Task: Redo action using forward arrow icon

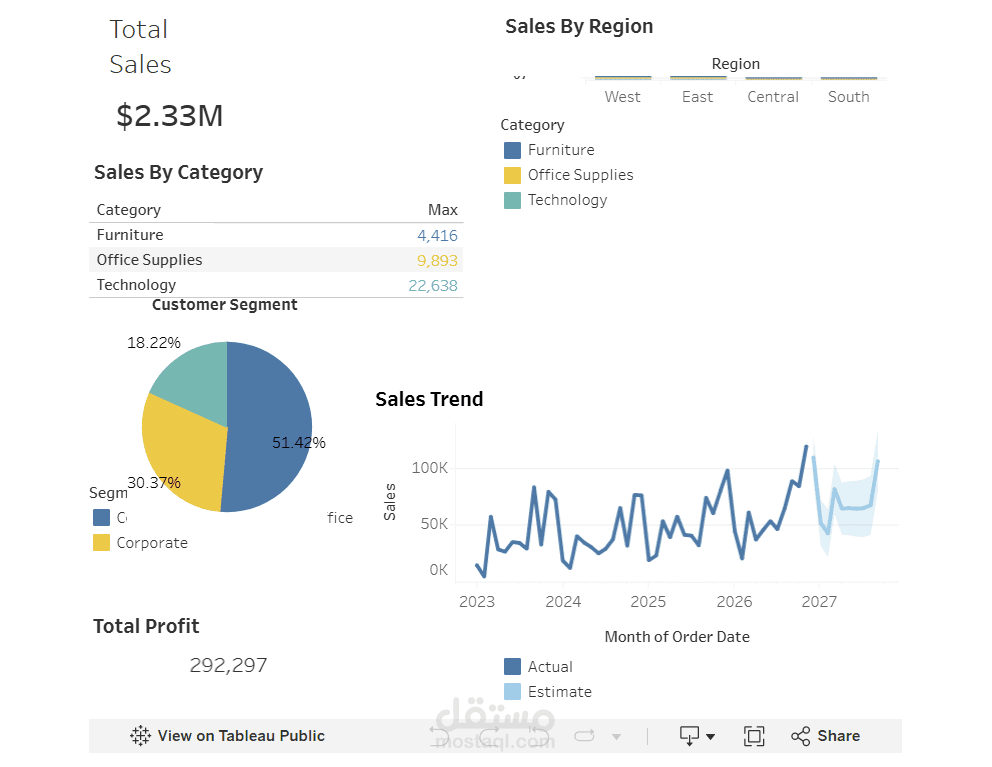Action: 490,735
